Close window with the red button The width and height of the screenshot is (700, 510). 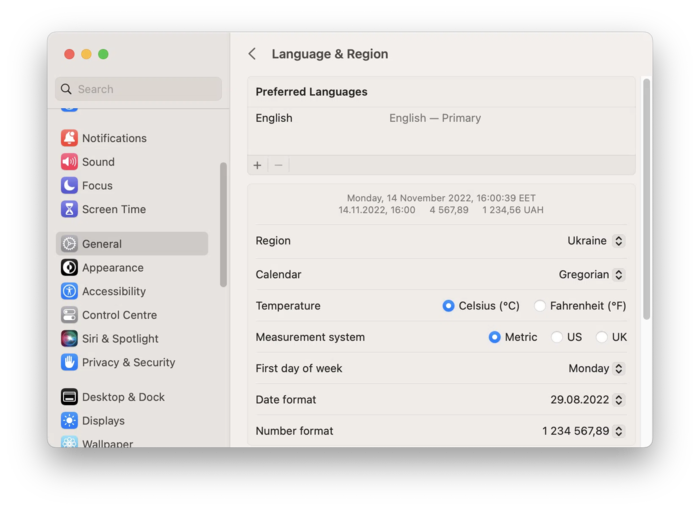pyautogui.click(x=69, y=54)
